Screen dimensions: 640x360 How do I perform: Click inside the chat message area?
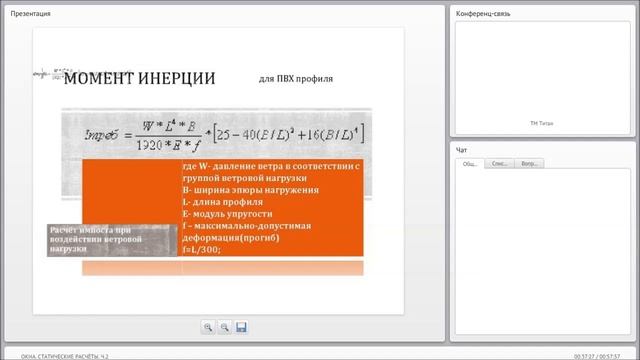pyautogui.click(x=543, y=251)
